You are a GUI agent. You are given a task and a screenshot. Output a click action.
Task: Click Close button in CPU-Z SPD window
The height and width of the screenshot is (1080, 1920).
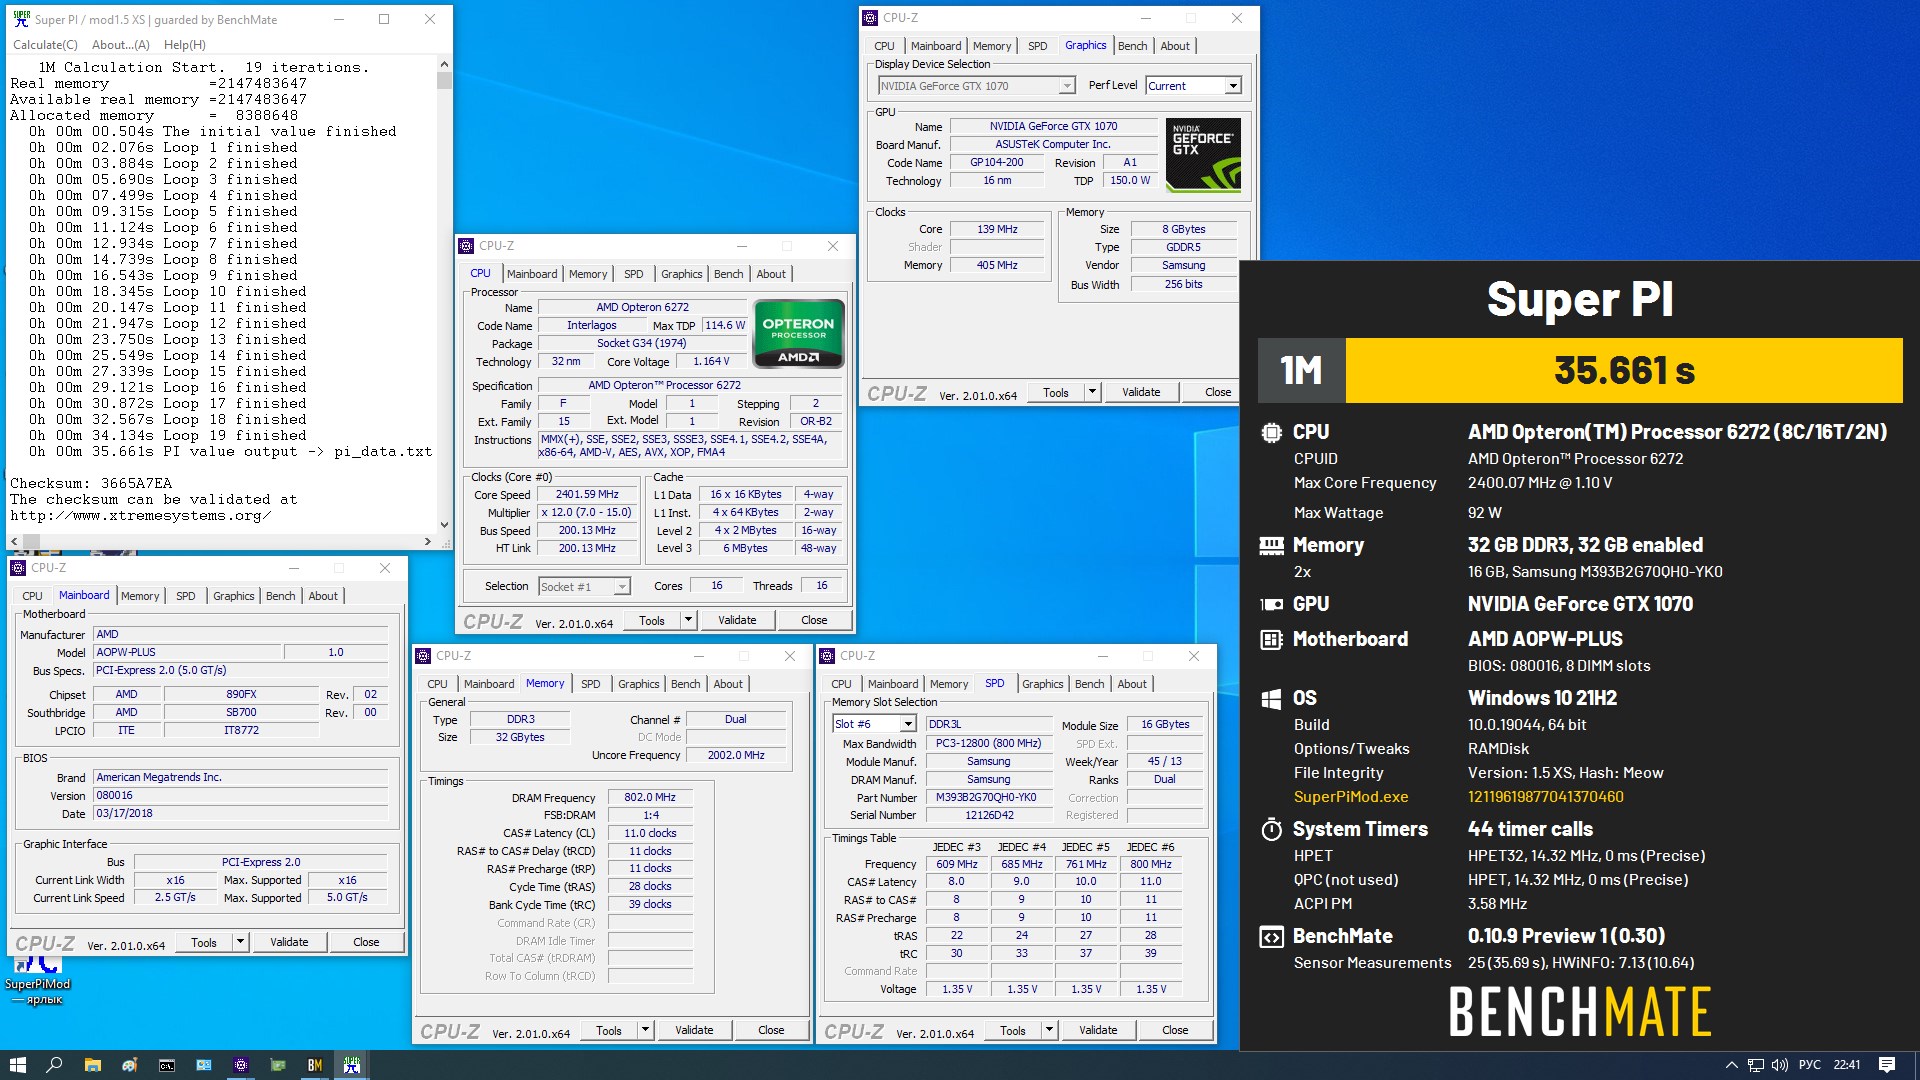click(x=1175, y=1030)
